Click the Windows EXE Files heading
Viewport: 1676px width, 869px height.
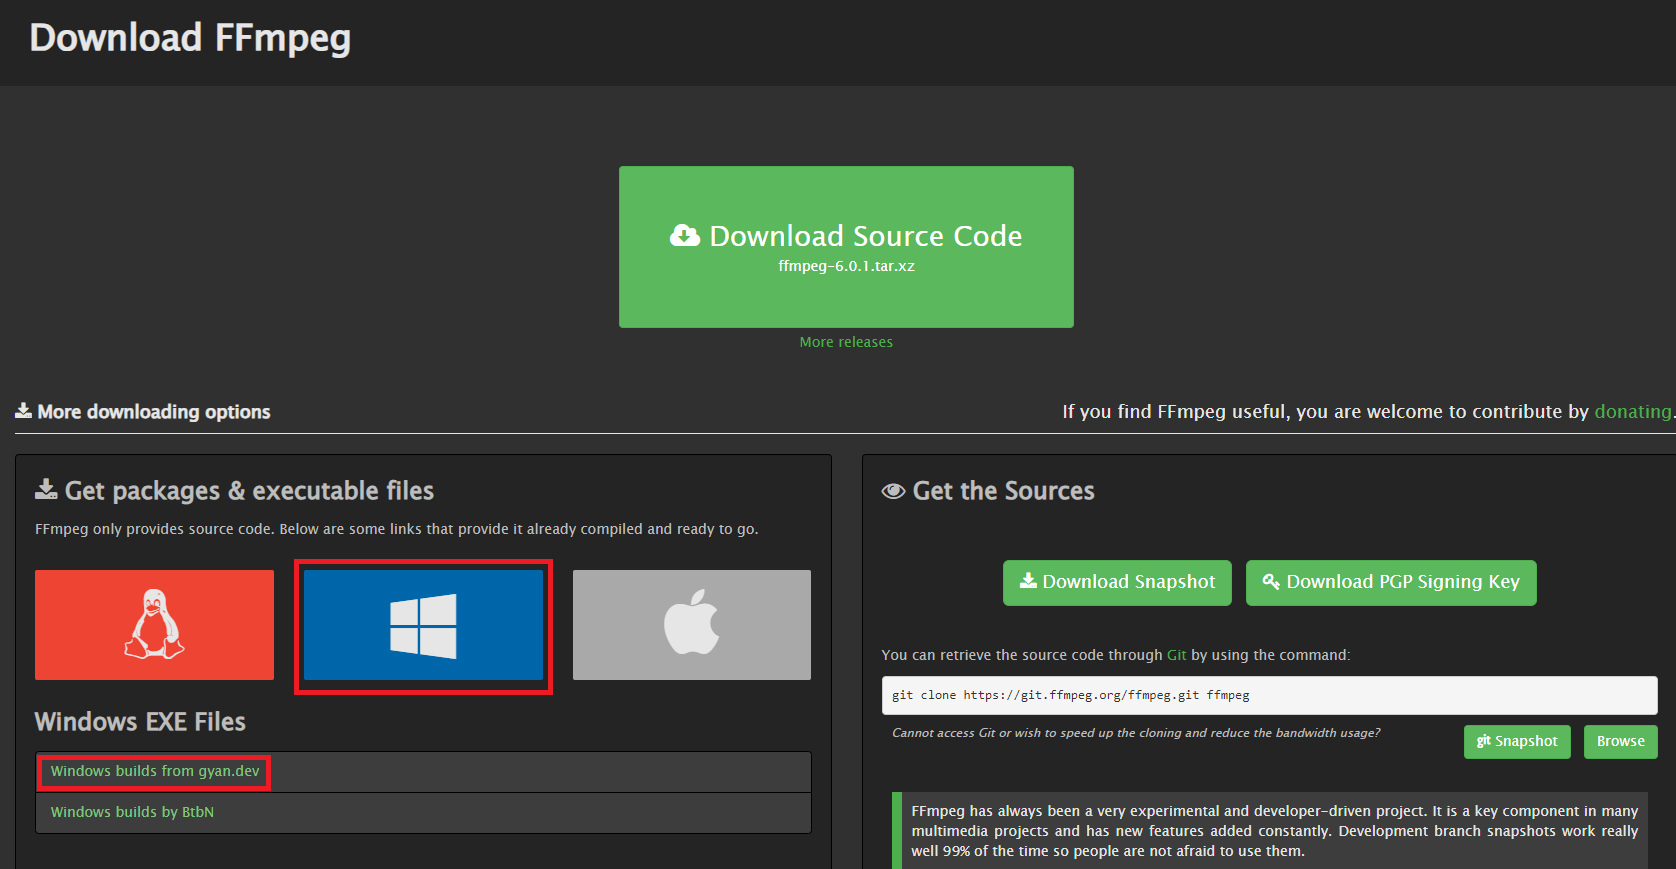pos(140,722)
